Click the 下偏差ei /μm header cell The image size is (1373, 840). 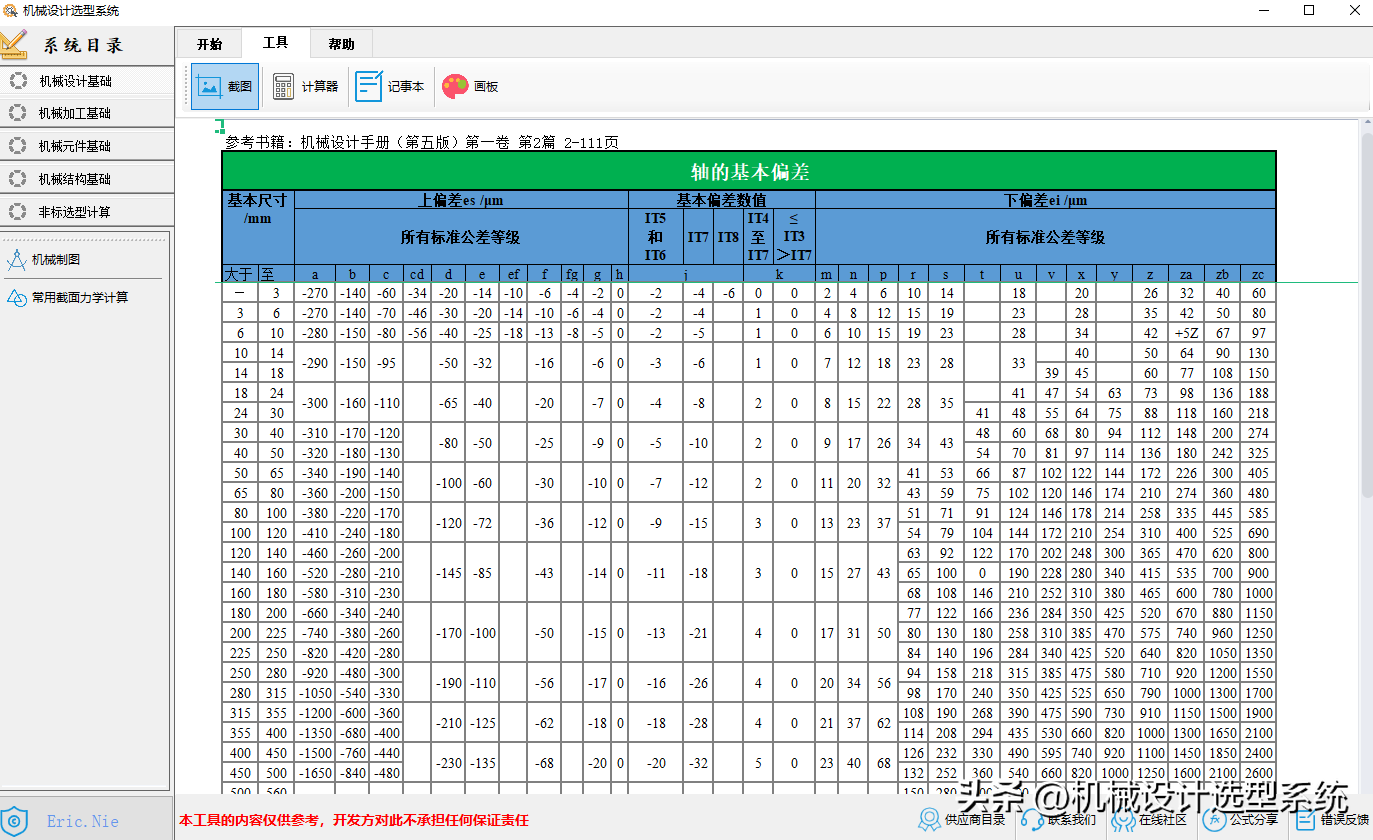[x=1046, y=200]
